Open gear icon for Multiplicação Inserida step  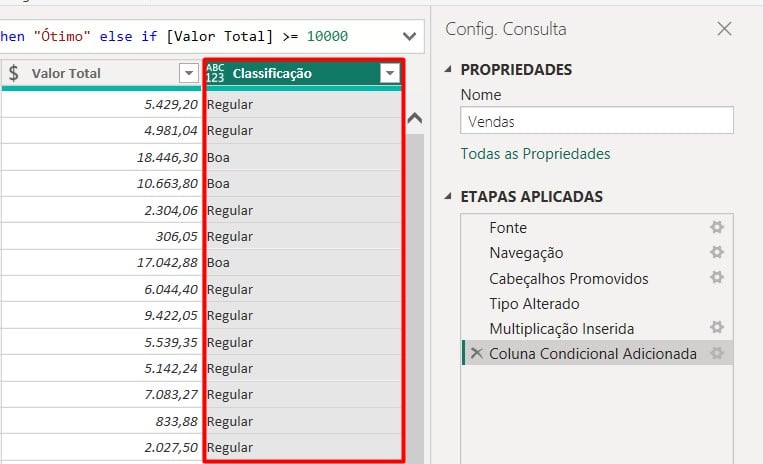tap(717, 327)
